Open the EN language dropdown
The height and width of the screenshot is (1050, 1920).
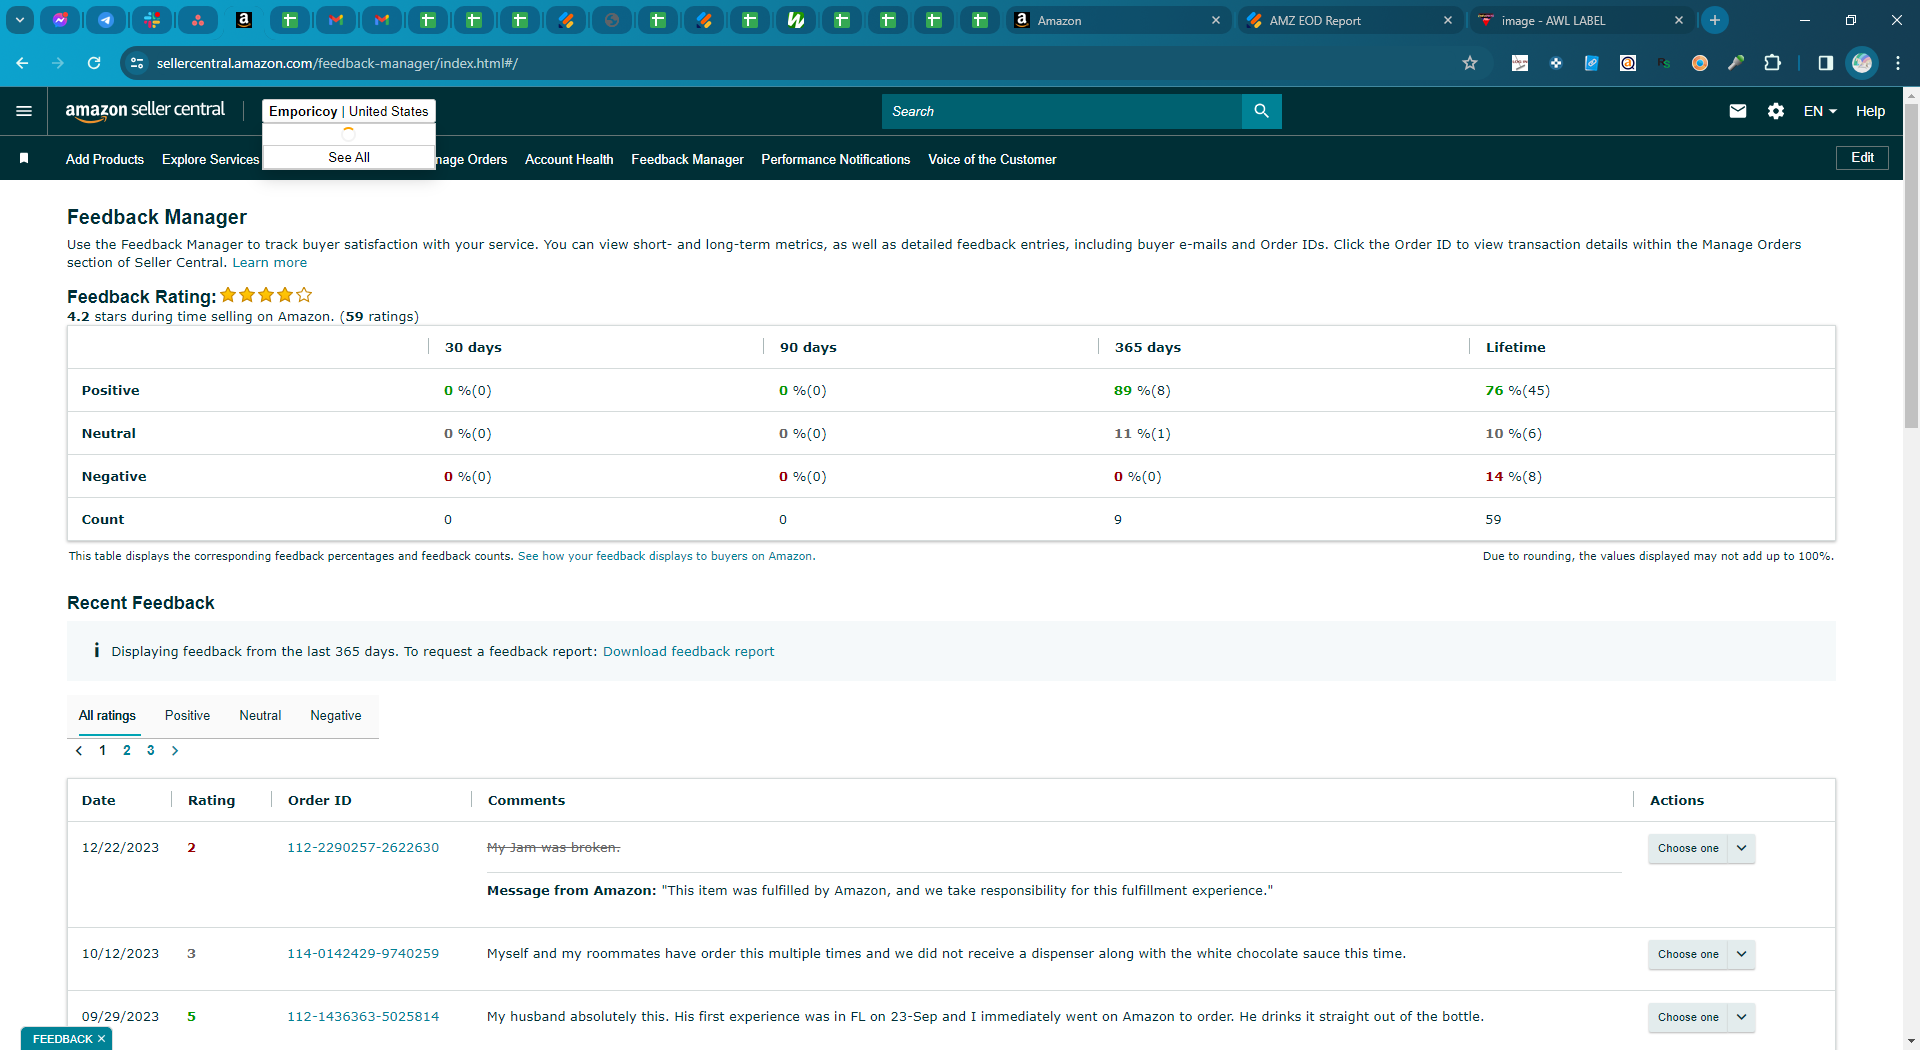pyautogui.click(x=1820, y=111)
